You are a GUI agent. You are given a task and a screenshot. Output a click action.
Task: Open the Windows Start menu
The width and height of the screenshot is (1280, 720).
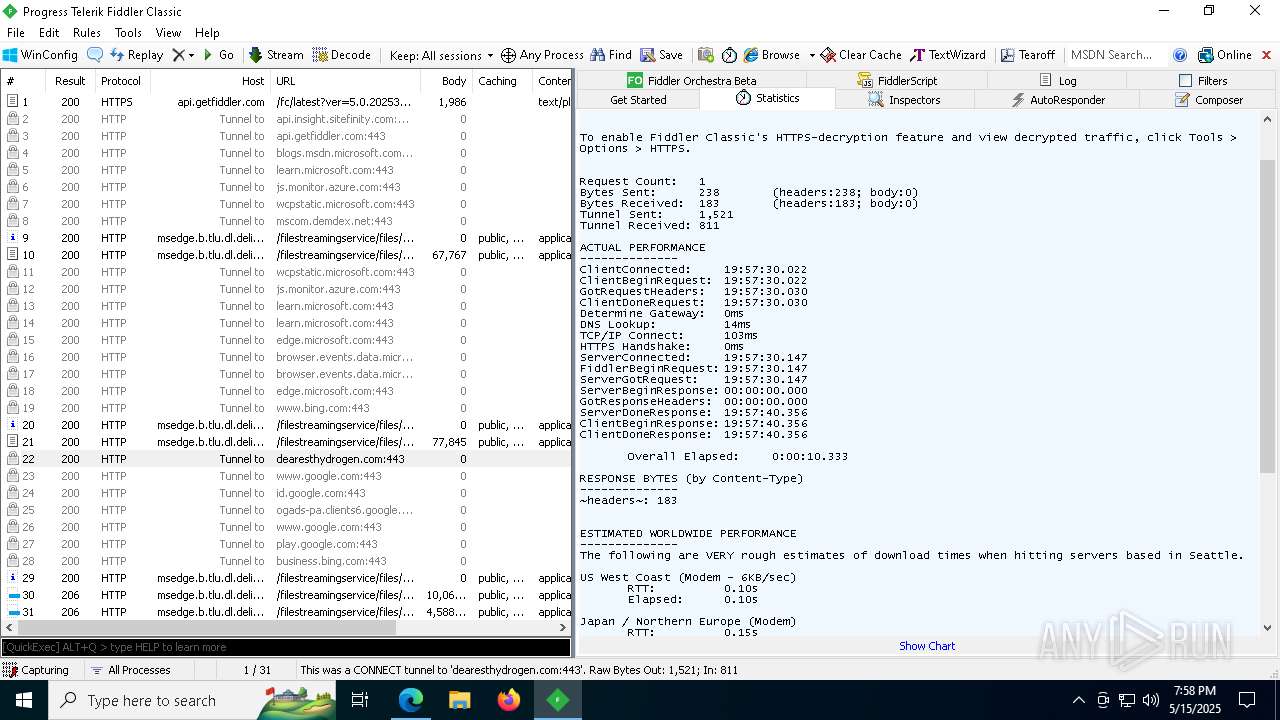(24, 700)
